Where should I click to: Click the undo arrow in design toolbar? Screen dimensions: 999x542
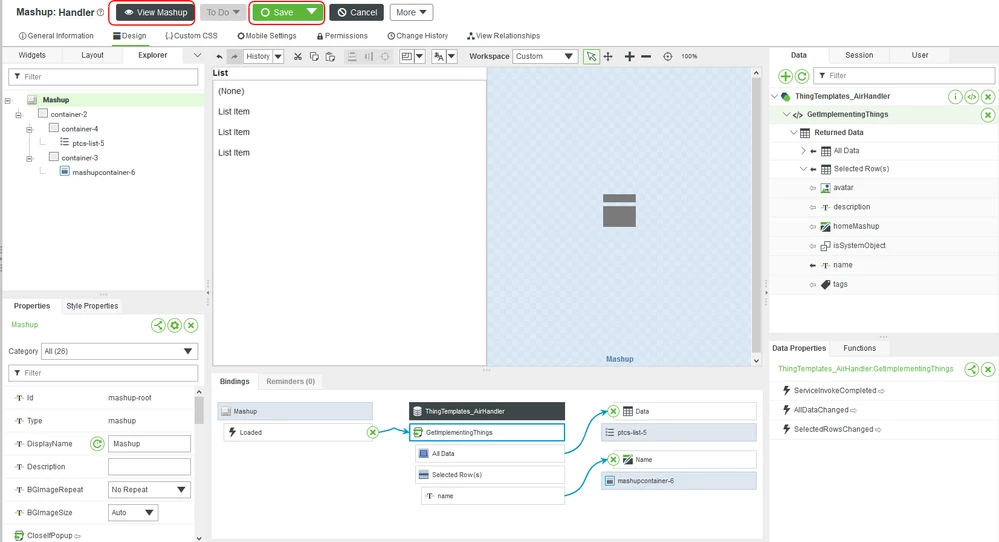[x=219, y=56]
